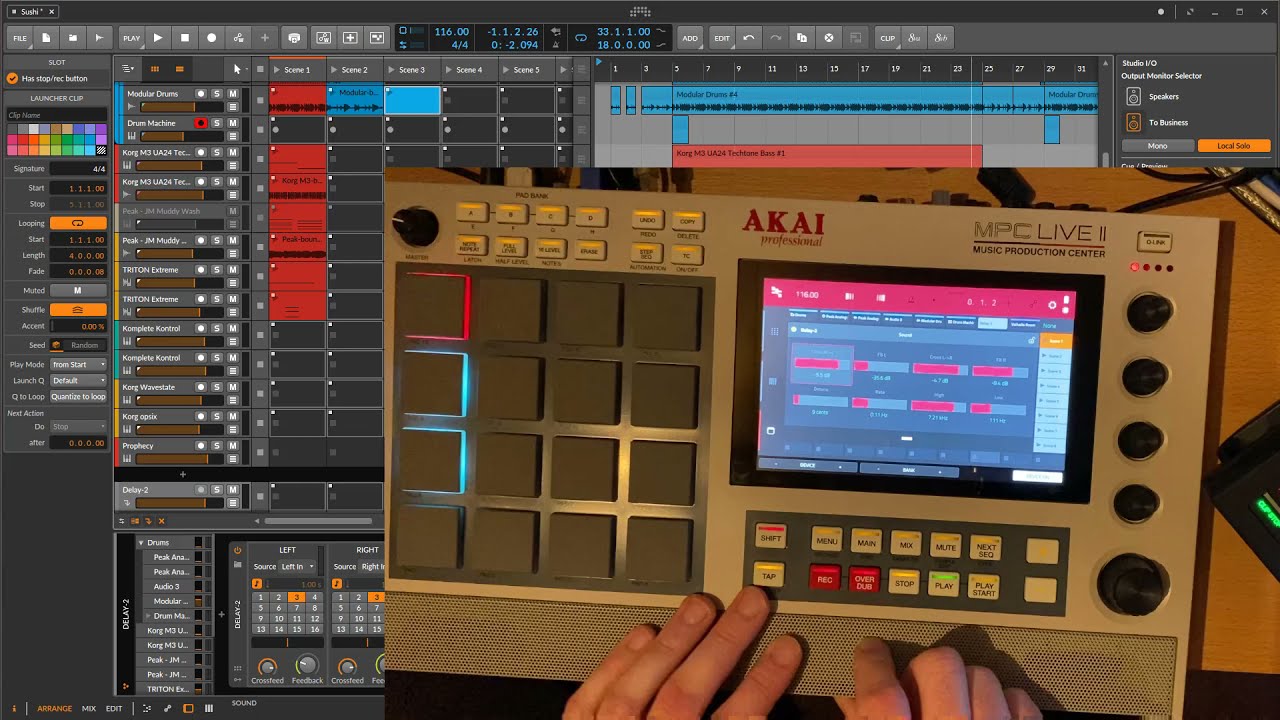Open the Q to Loop dropdown
The image size is (1280, 720).
78,396
